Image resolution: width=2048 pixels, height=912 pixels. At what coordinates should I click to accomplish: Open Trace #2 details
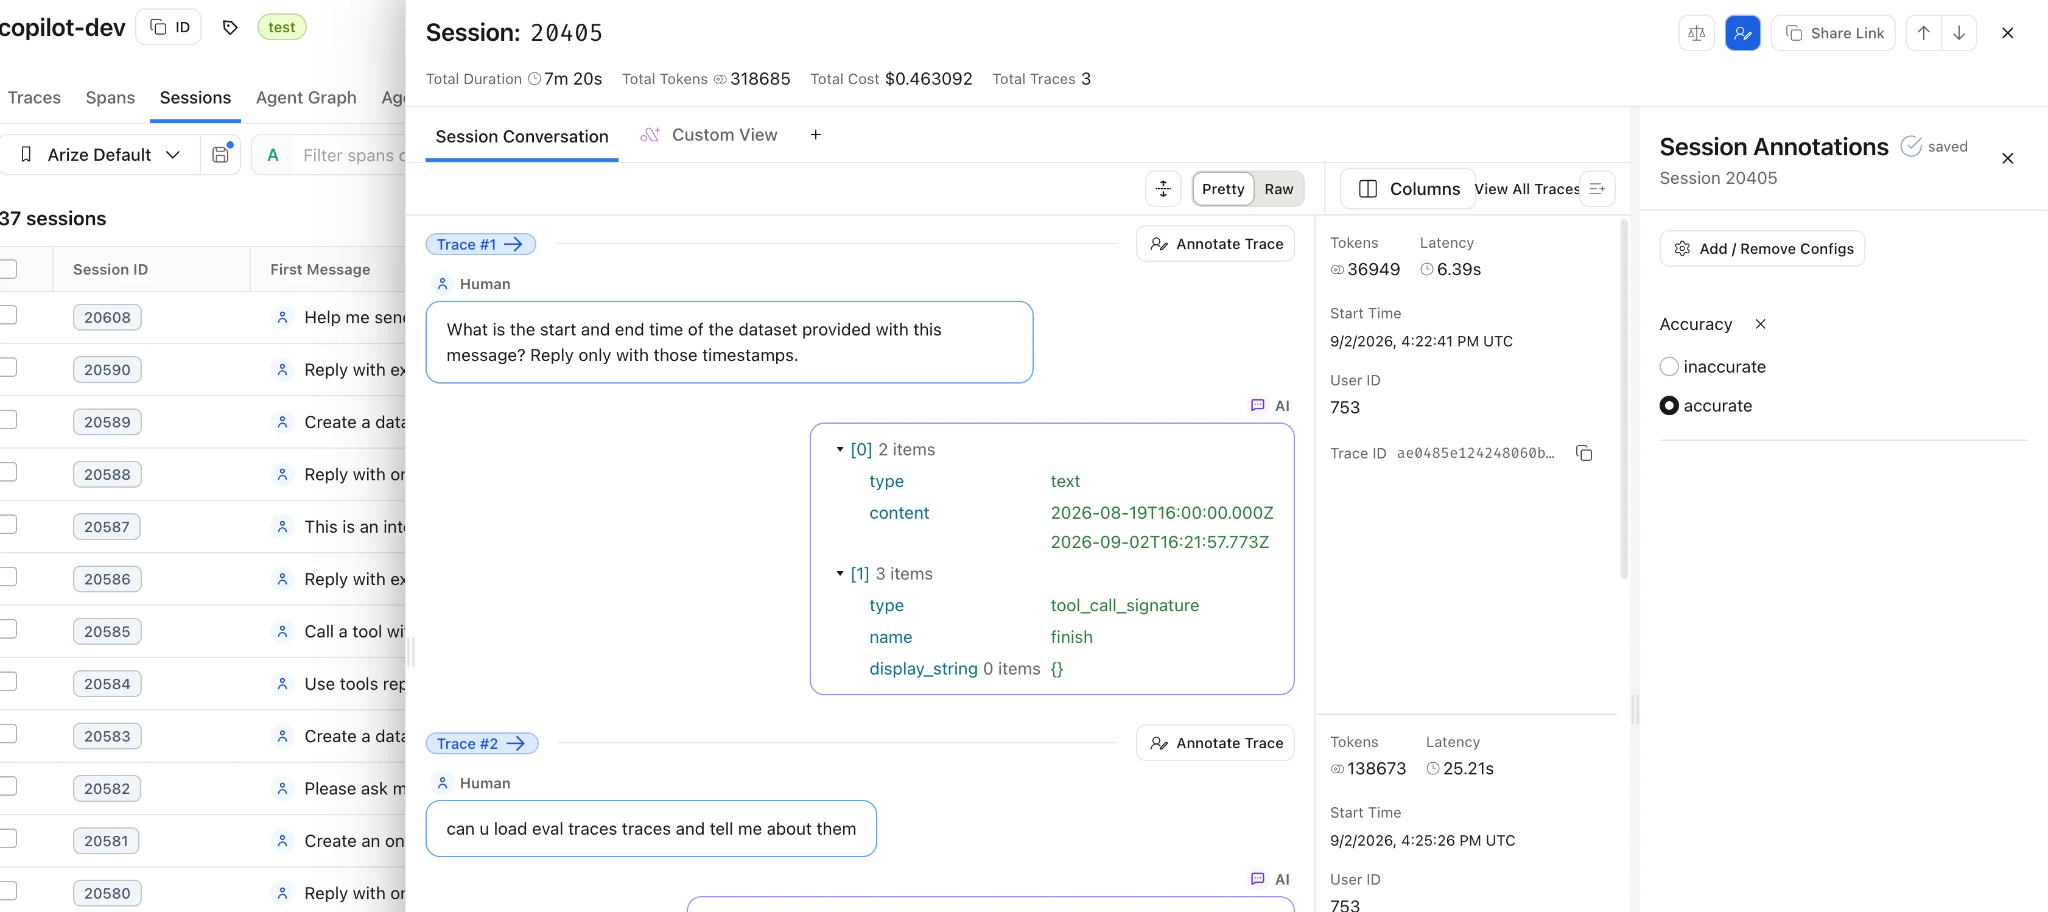click(x=482, y=743)
